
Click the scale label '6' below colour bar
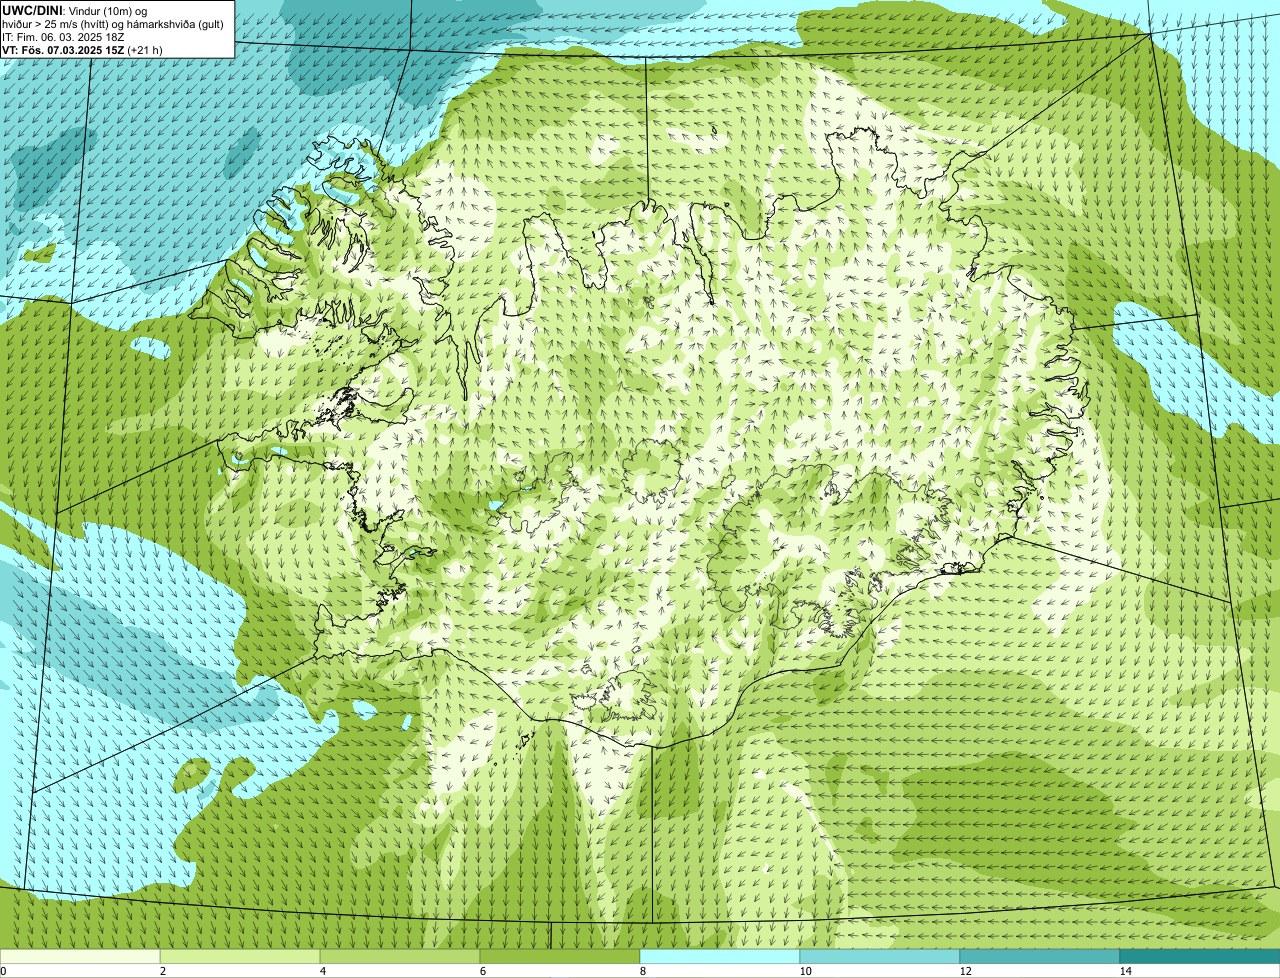point(482,971)
